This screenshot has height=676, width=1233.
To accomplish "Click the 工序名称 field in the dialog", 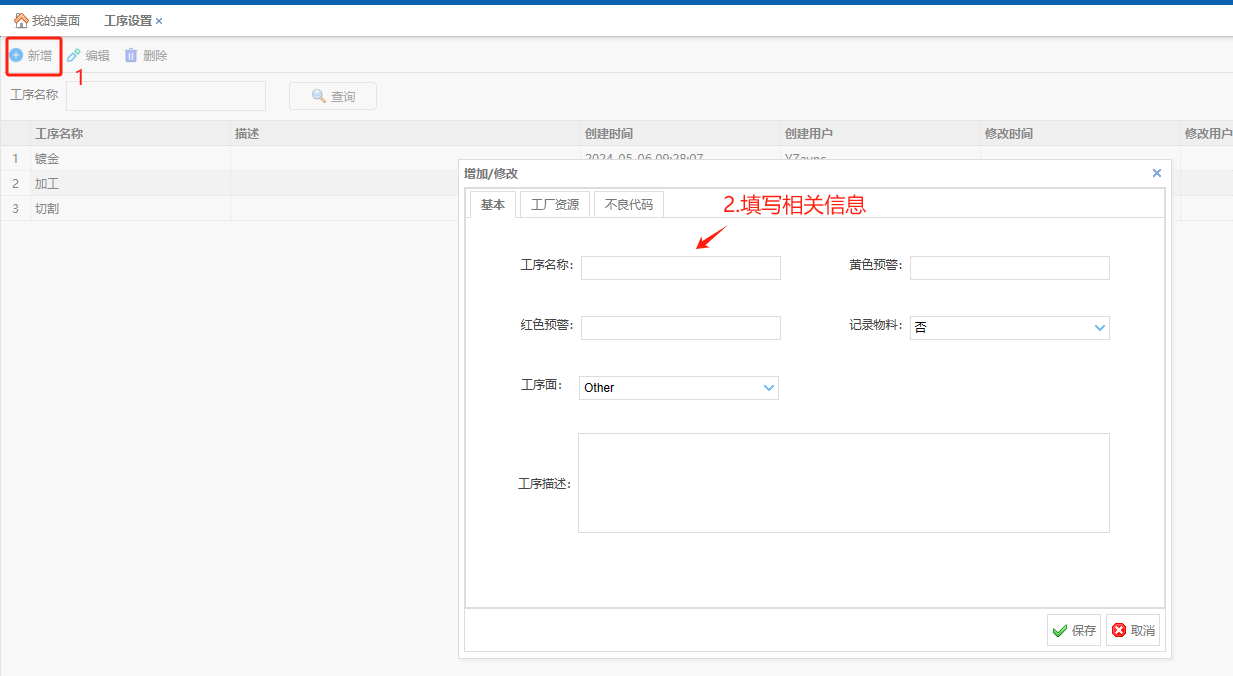I will pyautogui.click(x=680, y=267).
